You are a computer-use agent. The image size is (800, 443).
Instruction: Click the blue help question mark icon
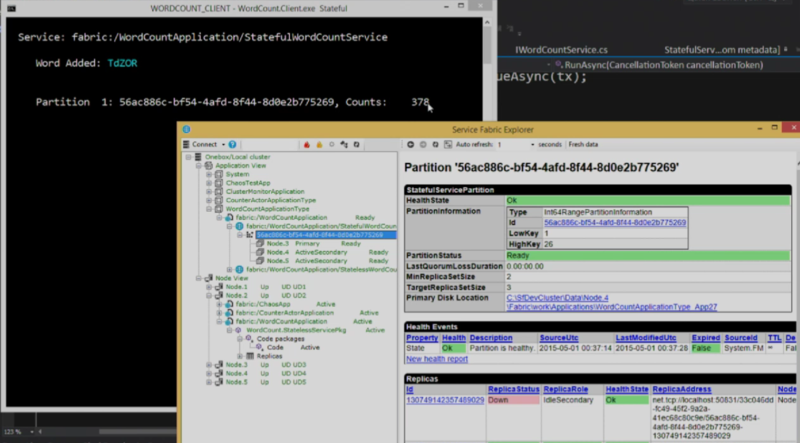pos(233,144)
